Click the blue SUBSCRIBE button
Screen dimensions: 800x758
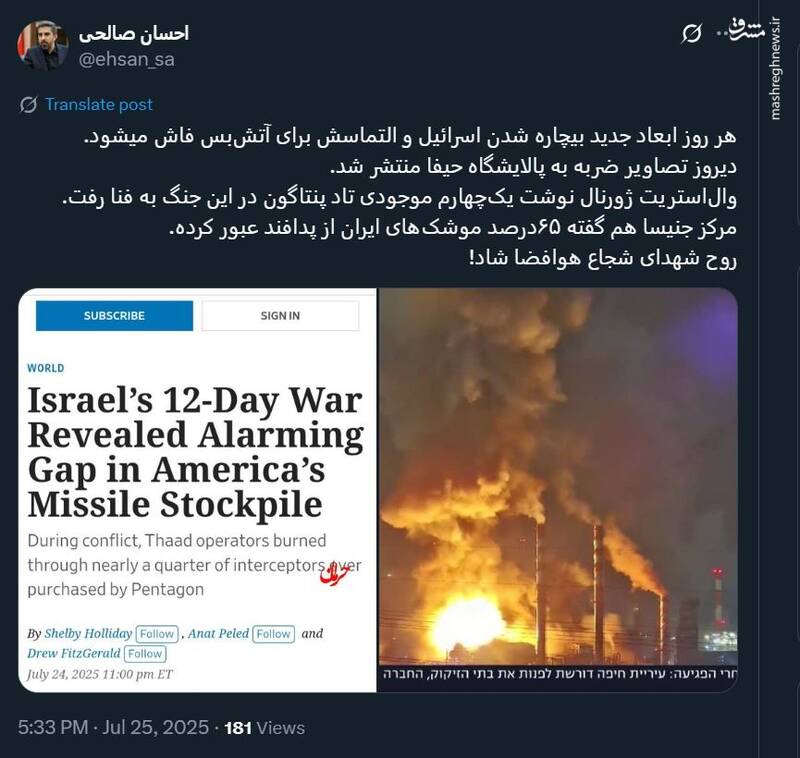pyautogui.click(x=114, y=315)
